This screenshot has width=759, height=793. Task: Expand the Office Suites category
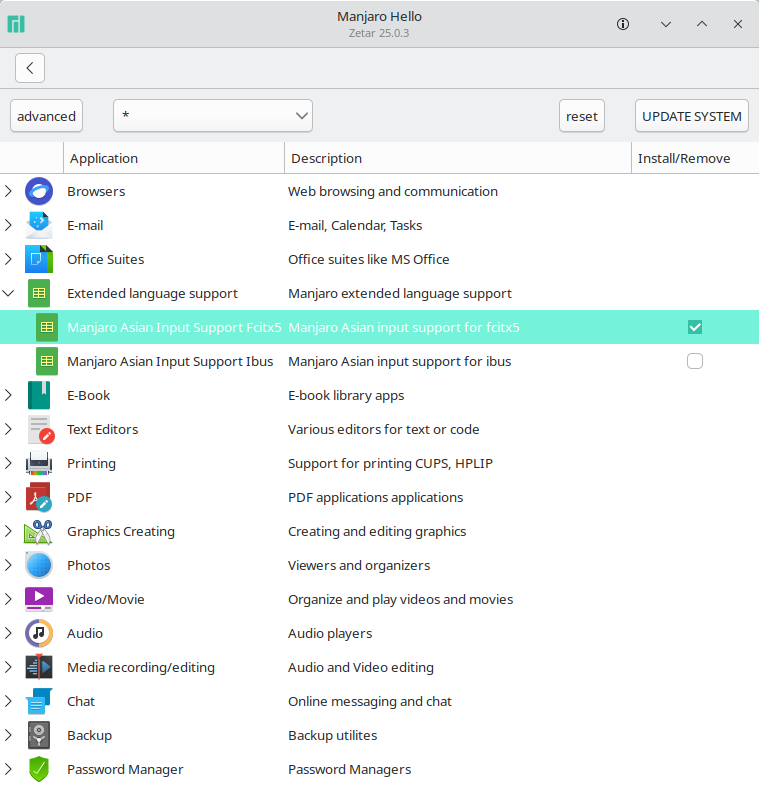[x=9, y=259]
